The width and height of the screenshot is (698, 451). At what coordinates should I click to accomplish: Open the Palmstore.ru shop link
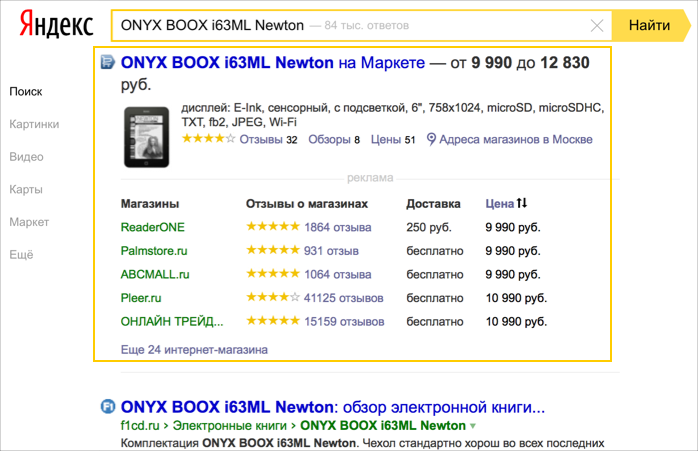tap(154, 251)
